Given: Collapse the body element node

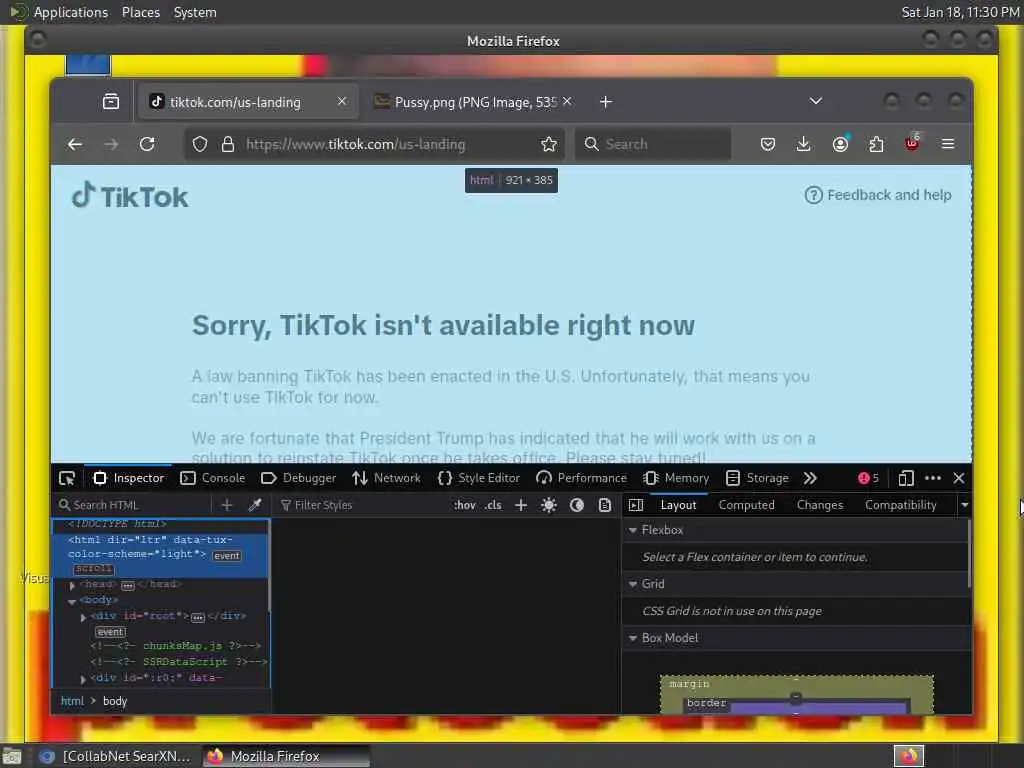Looking at the screenshot, I should click(x=72, y=601).
